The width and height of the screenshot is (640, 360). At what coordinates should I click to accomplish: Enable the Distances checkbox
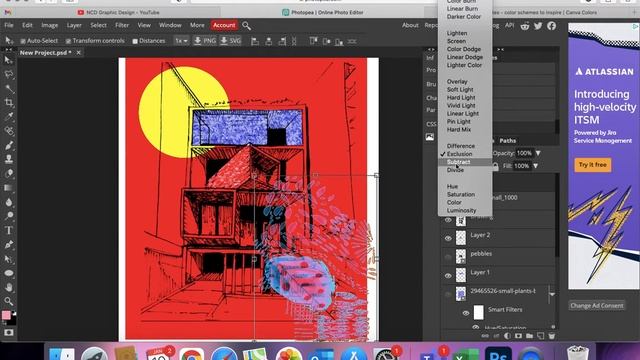[135, 41]
